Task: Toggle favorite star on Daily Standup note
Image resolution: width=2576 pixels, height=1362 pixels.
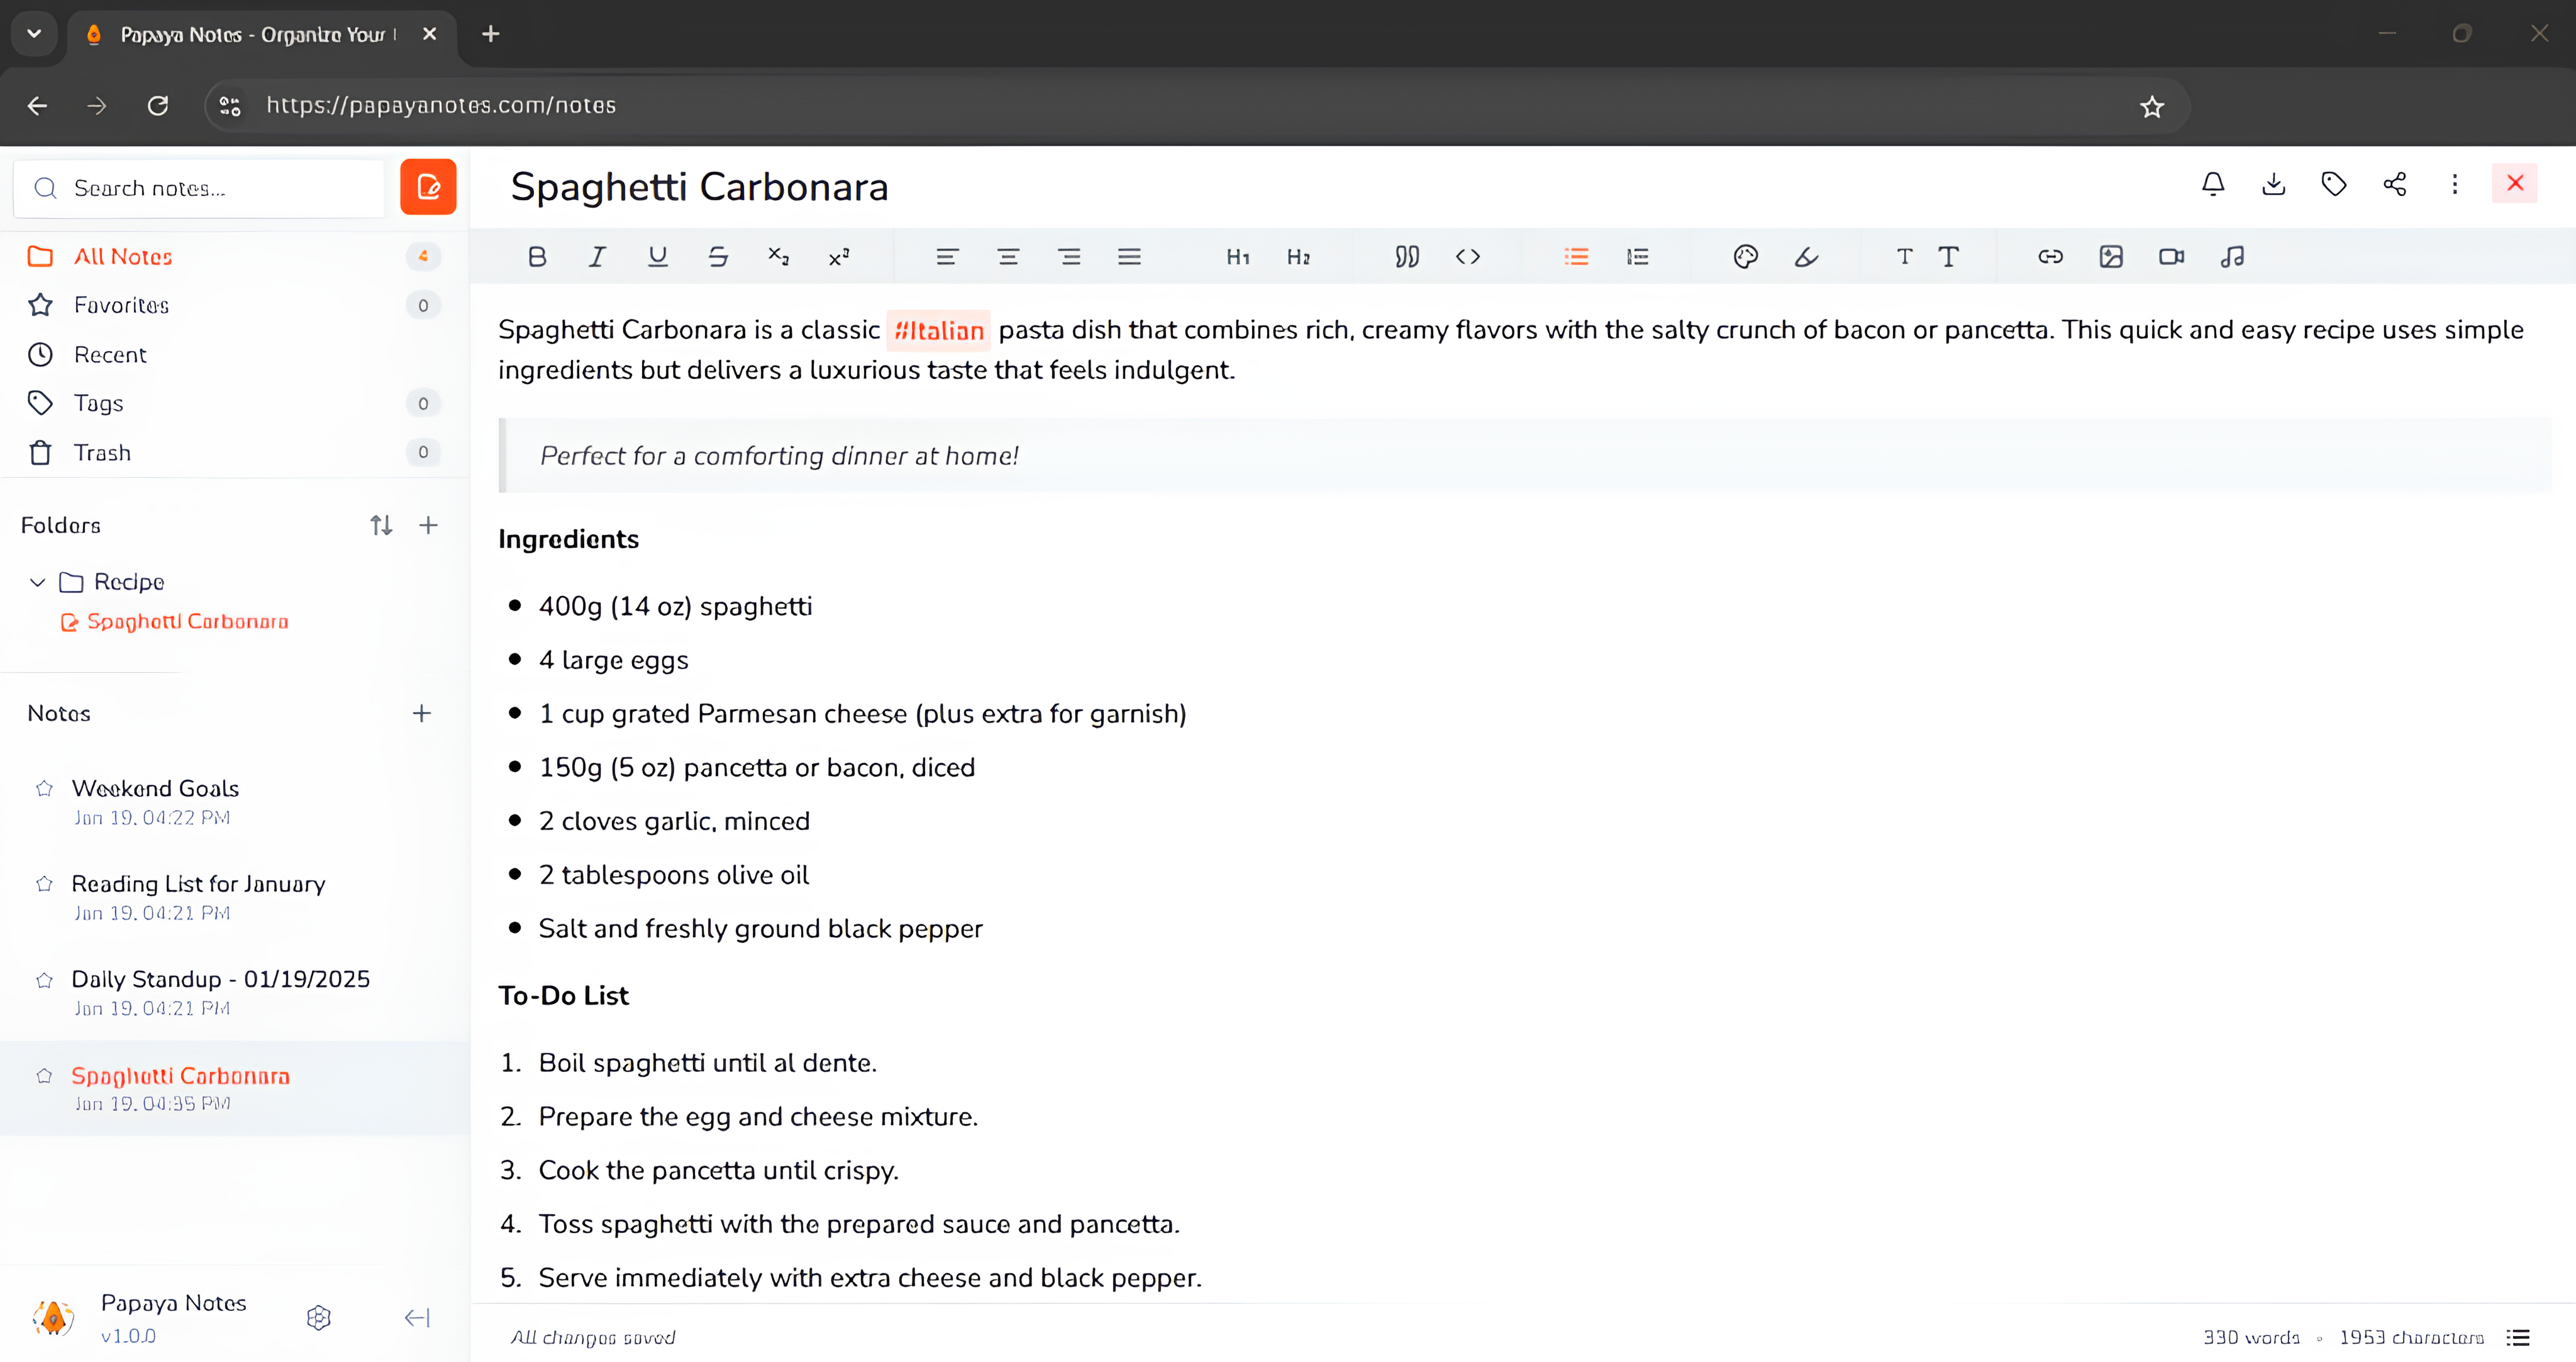Action: [44, 980]
